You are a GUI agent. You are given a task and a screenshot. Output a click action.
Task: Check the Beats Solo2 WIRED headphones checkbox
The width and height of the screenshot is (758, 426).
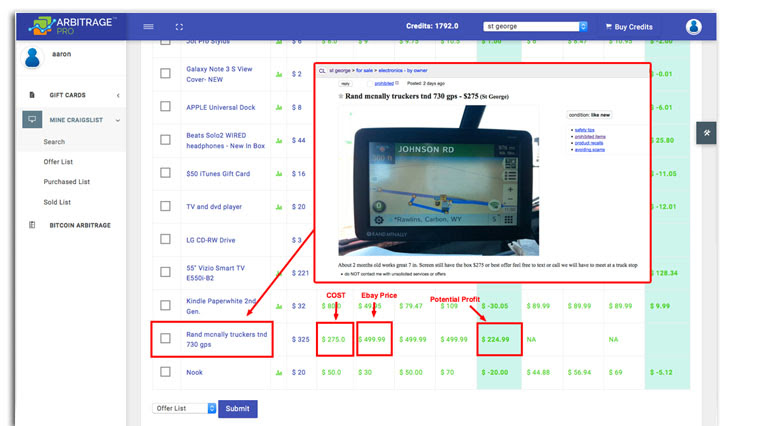click(165, 140)
